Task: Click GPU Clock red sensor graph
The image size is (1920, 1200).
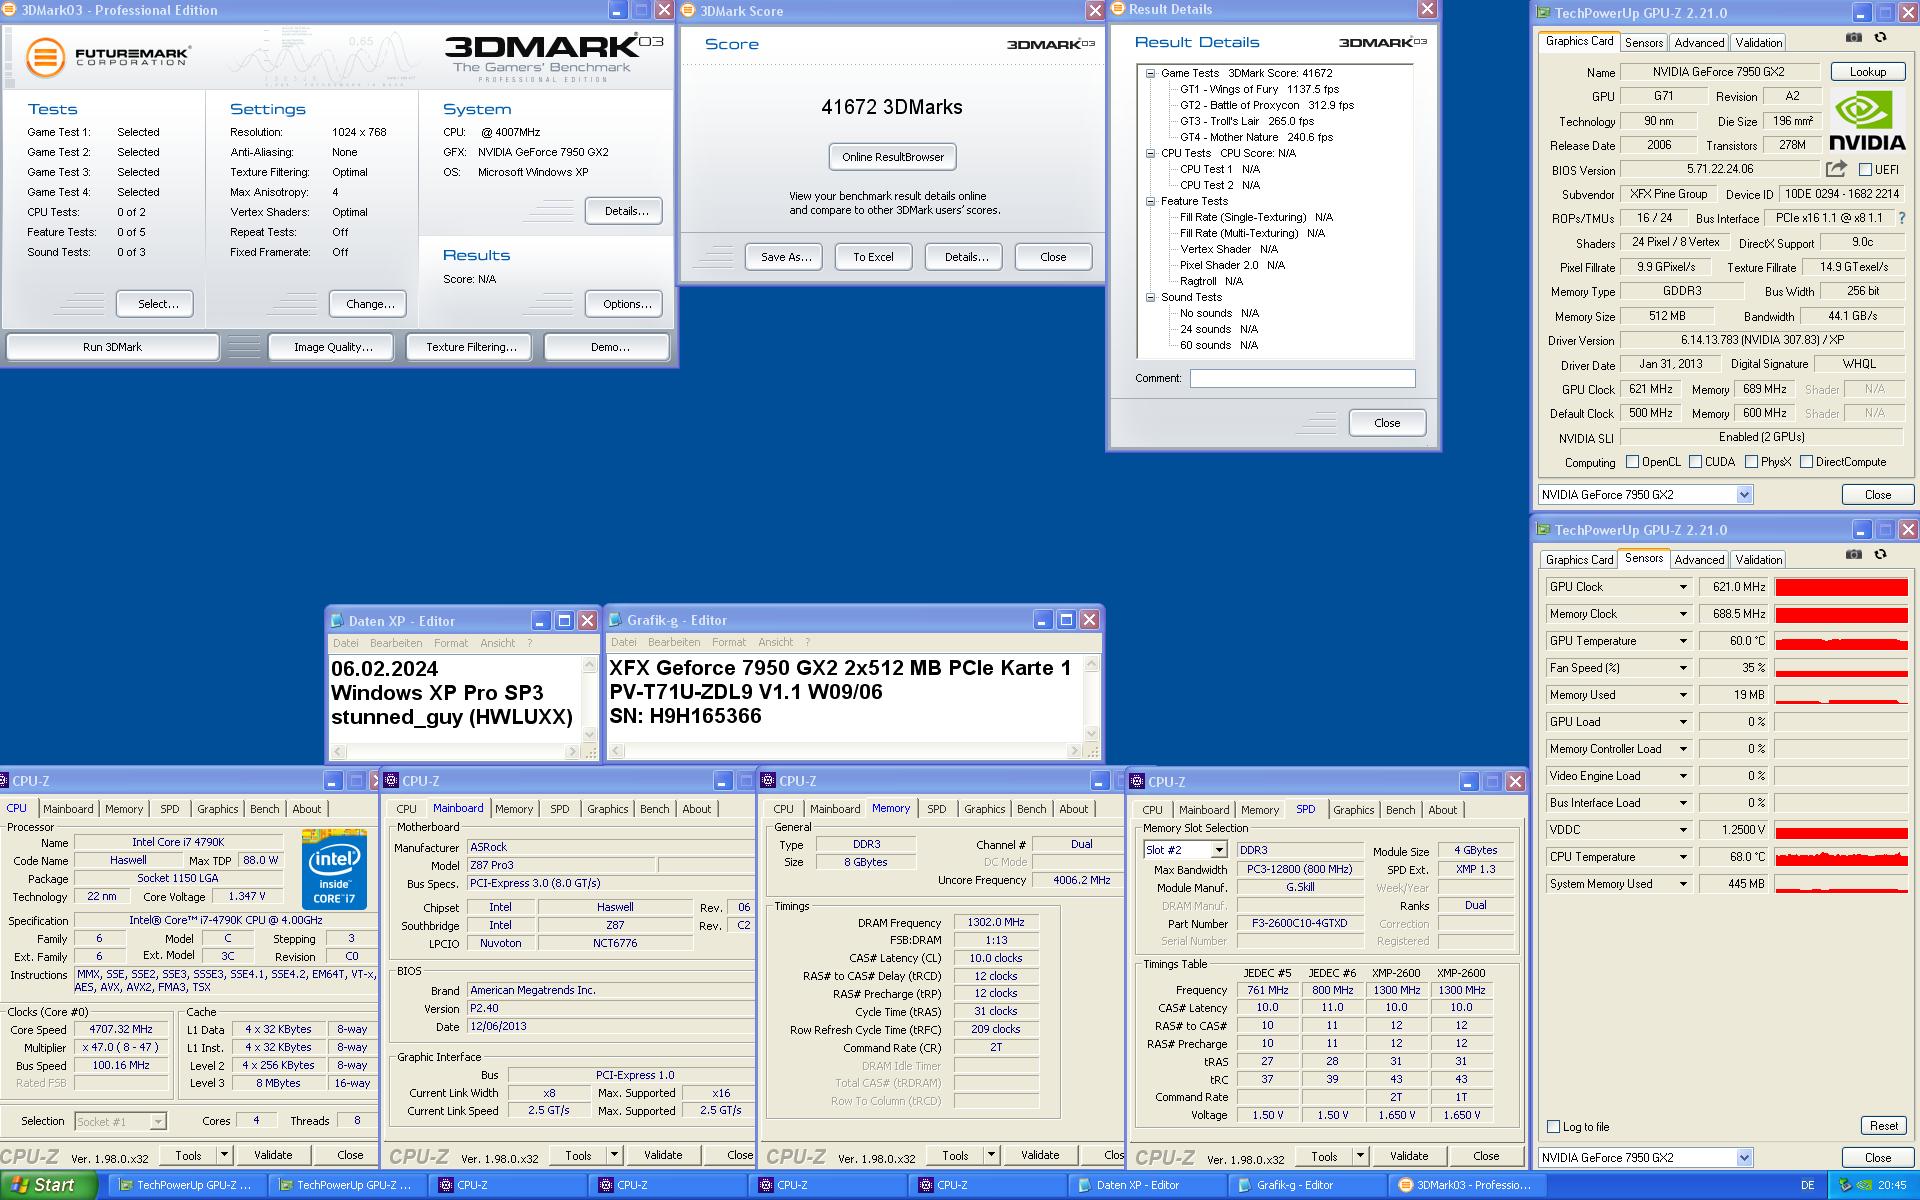Action: pos(1841,587)
